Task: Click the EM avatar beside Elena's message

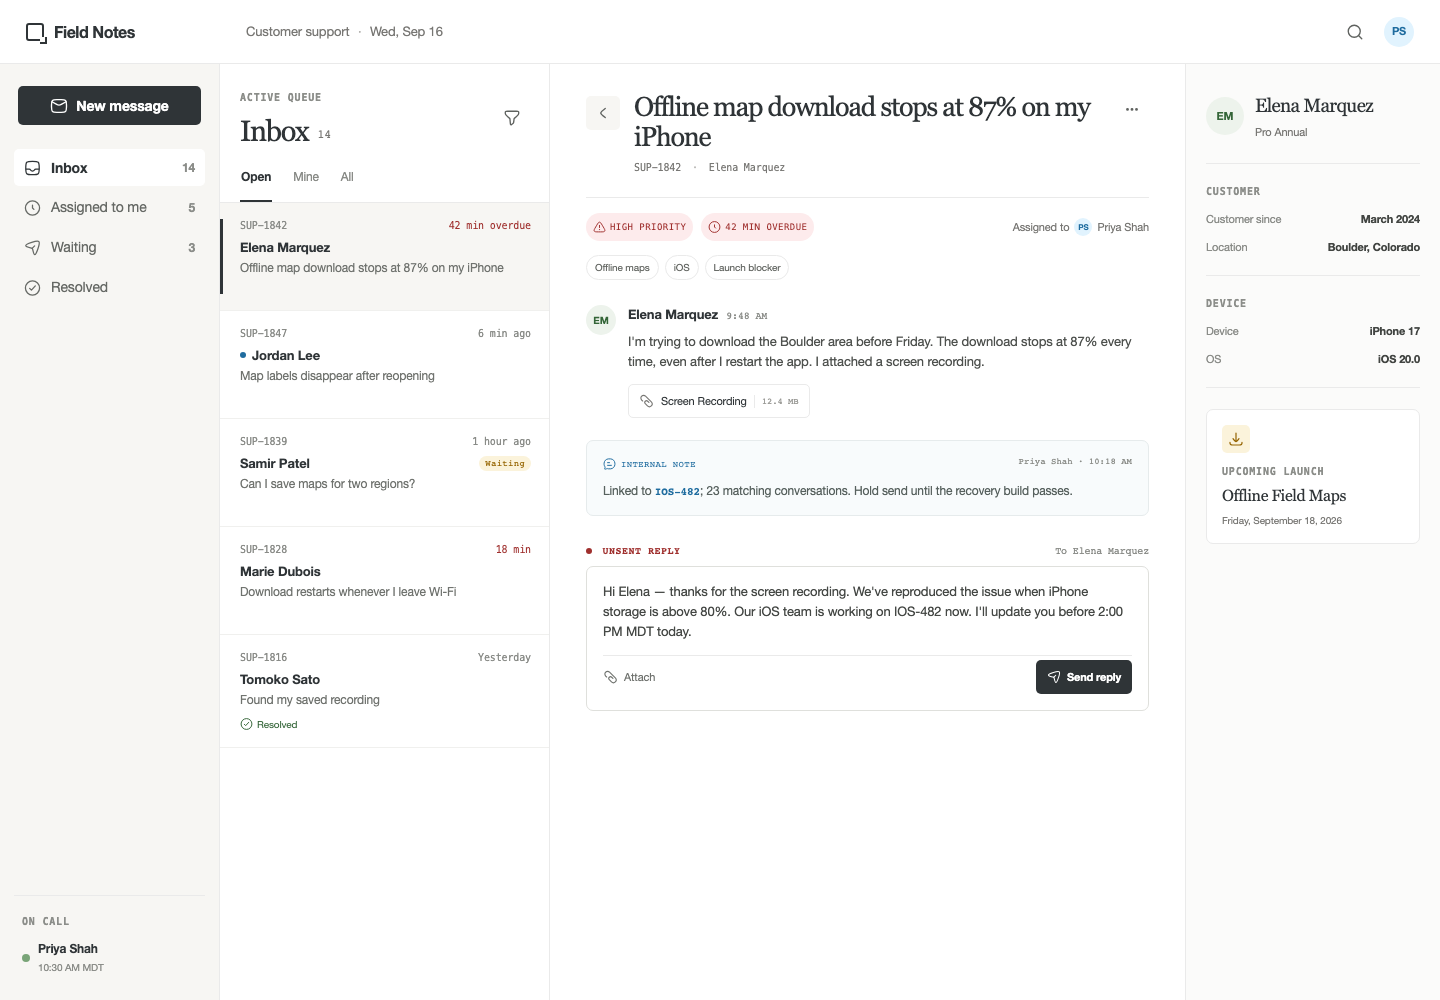Action: click(x=601, y=321)
